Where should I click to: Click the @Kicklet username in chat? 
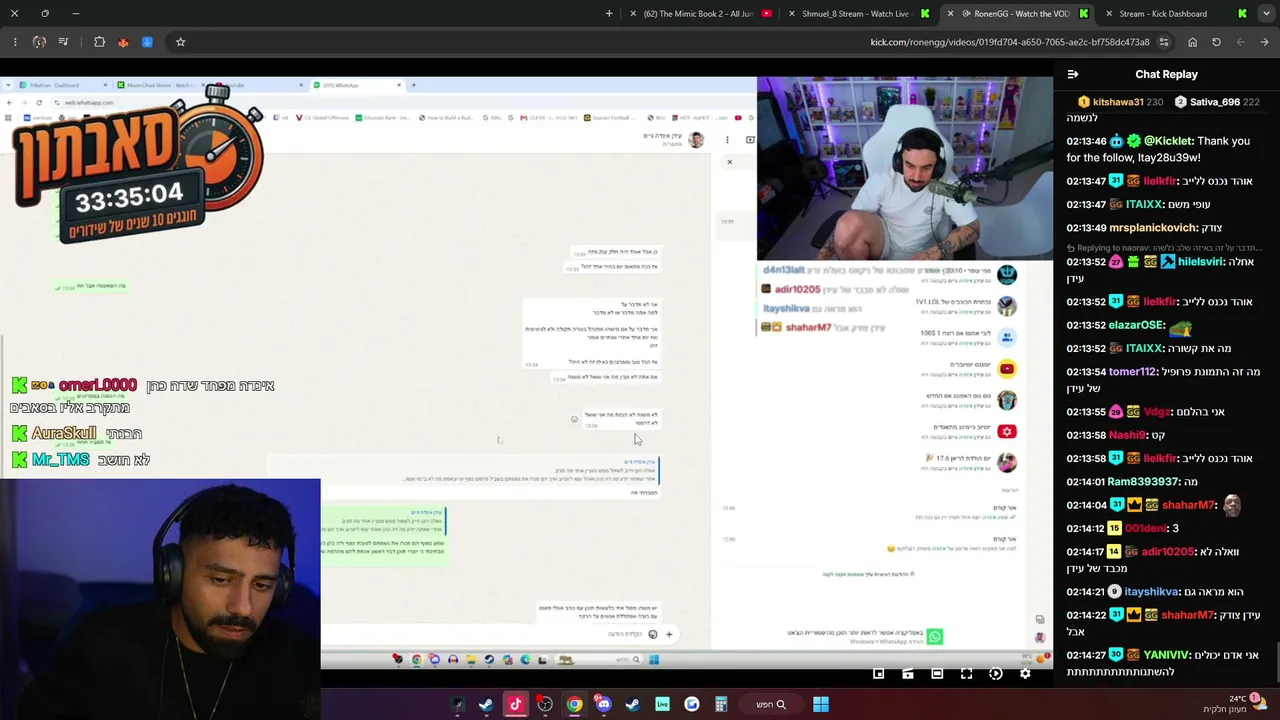click(1168, 141)
